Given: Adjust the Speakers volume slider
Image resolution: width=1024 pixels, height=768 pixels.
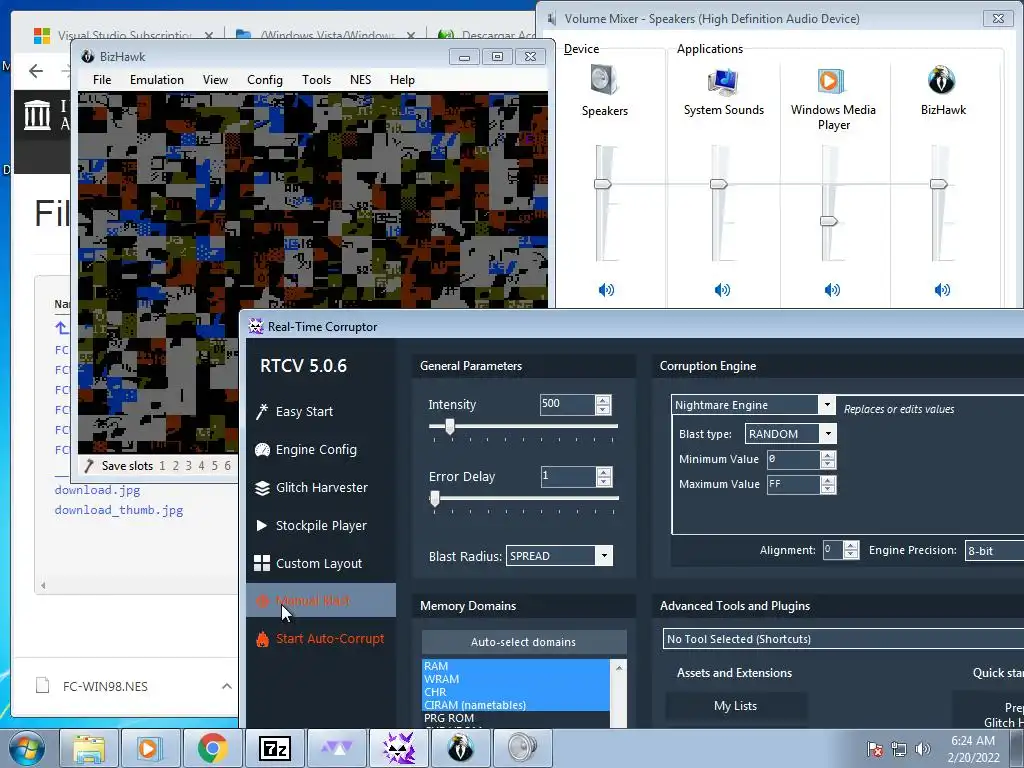Looking at the screenshot, I should pyautogui.click(x=603, y=184).
